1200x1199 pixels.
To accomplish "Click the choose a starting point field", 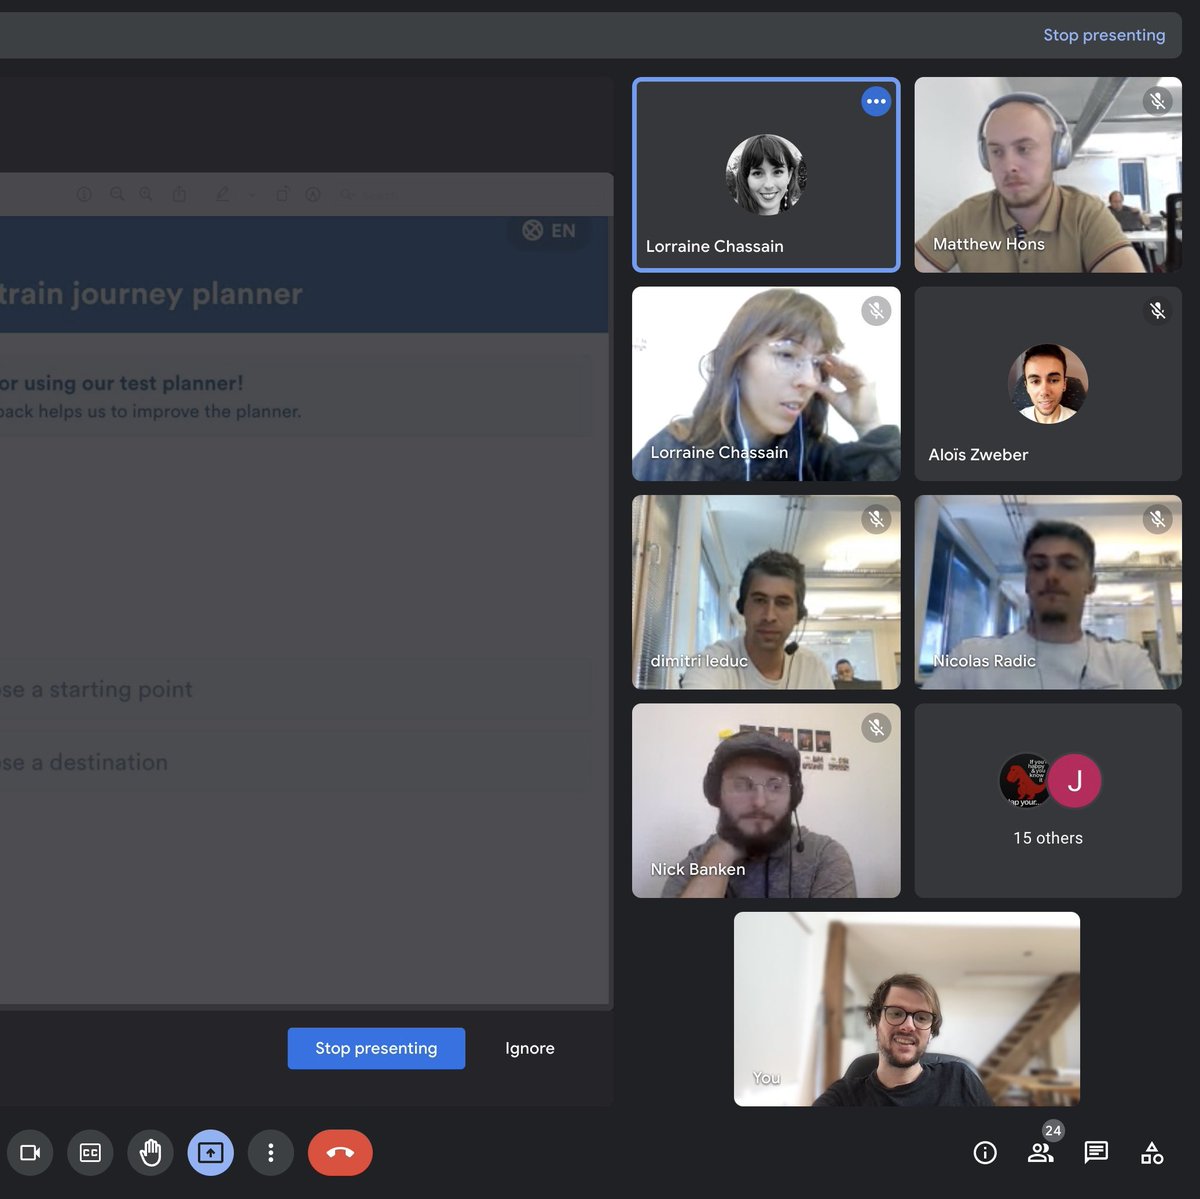I will [x=300, y=689].
